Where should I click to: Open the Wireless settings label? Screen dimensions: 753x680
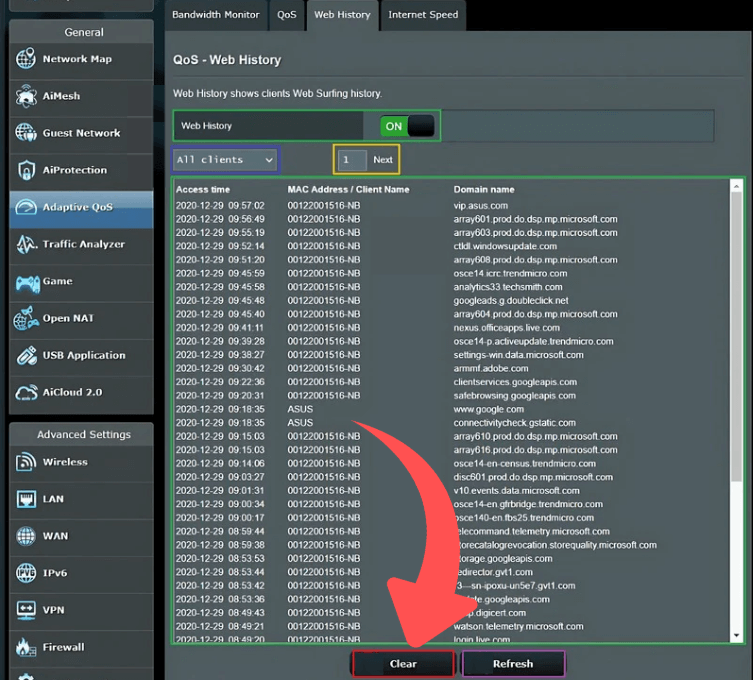point(65,462)
